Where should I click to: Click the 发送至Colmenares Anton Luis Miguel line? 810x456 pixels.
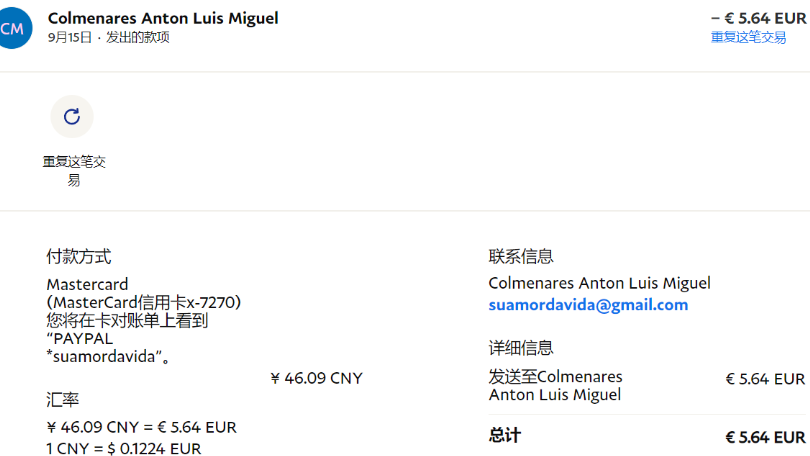[x=555, y=385]
